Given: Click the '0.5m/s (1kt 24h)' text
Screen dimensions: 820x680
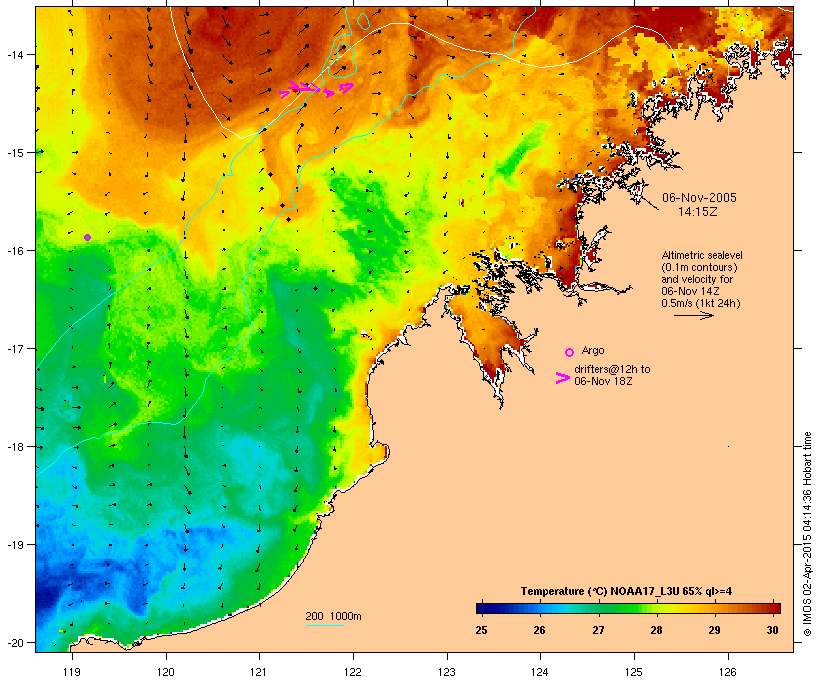Looking at the screenshot, I should [701, 303].
